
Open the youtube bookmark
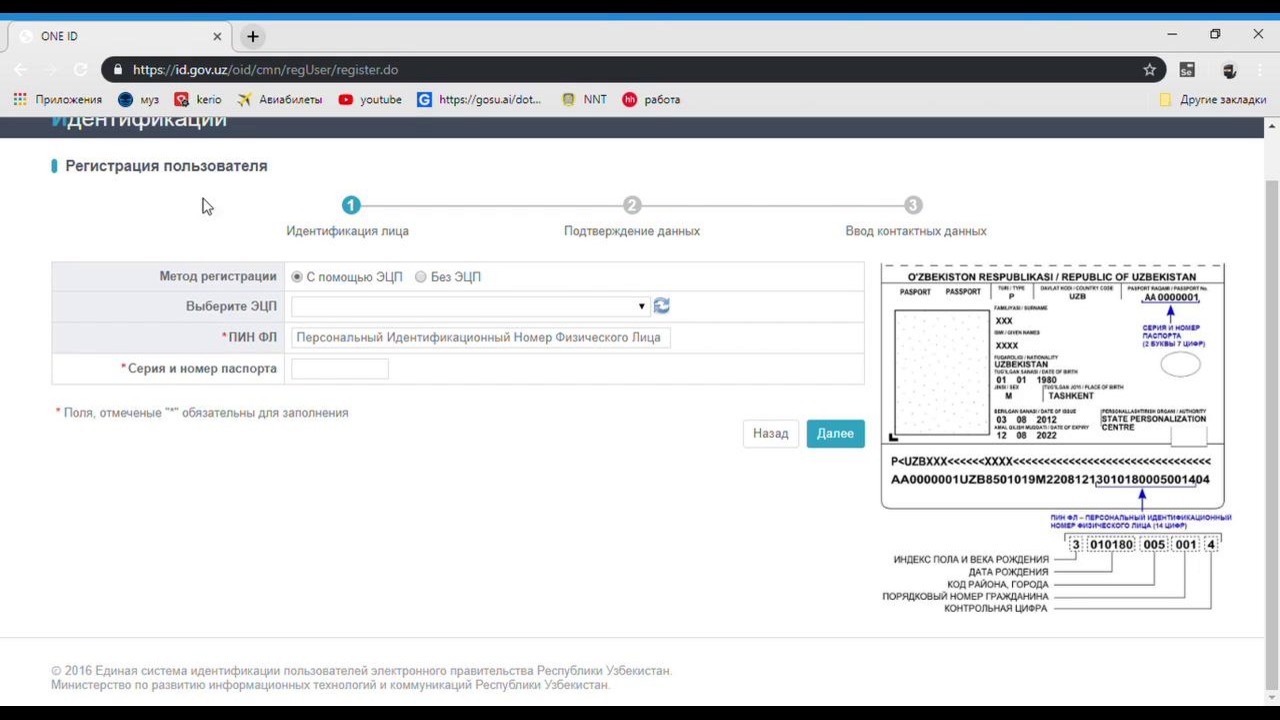tap(370, 100)
